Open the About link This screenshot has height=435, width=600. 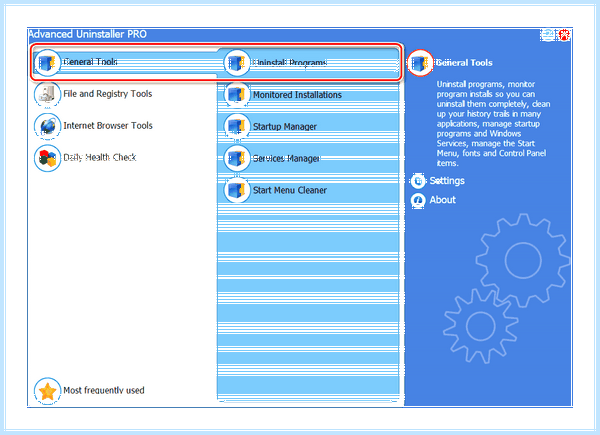coord(442,200)
